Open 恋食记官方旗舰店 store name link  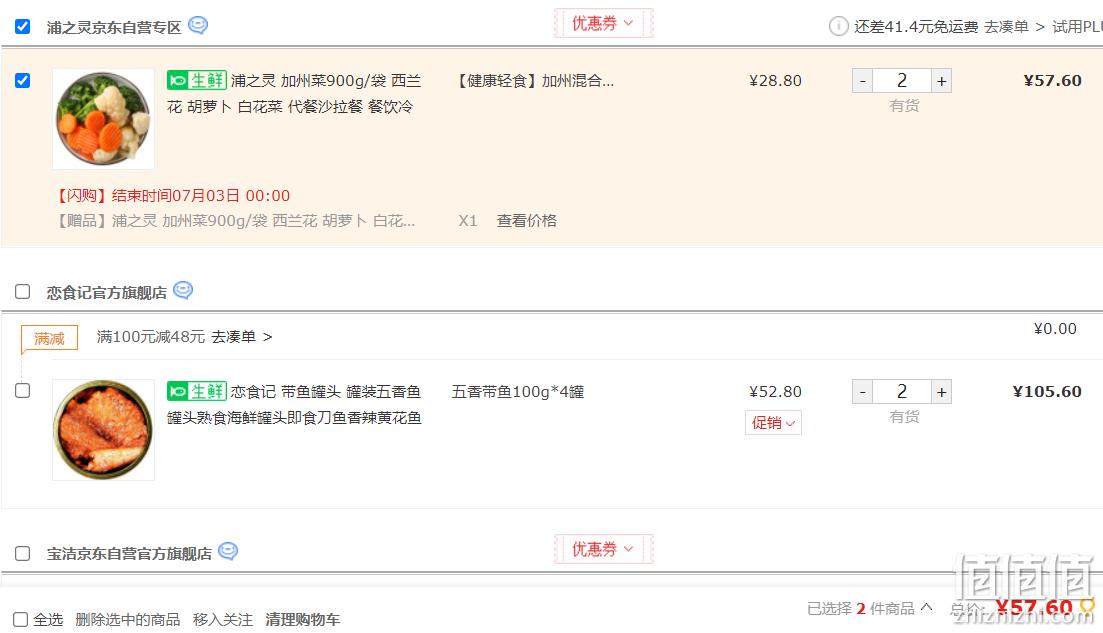pos(107,293)
